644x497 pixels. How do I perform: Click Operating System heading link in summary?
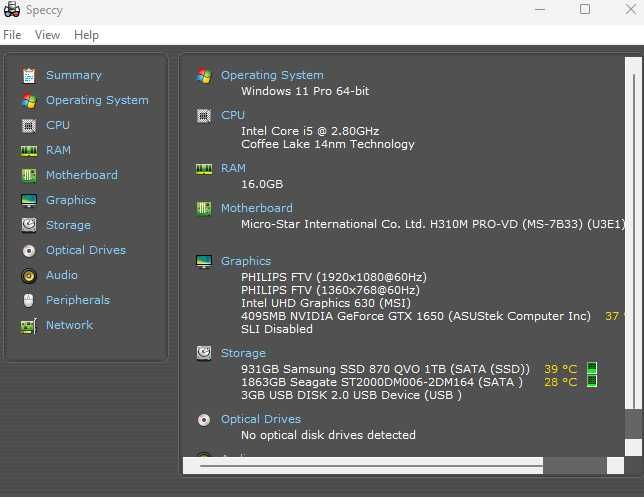coord(272,75)
